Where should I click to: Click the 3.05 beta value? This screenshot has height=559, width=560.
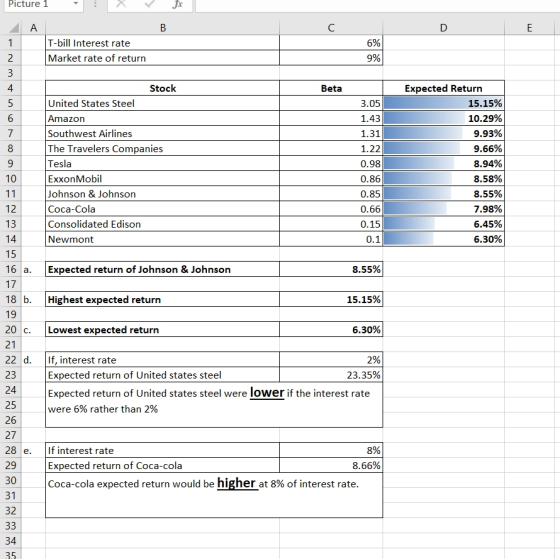coord(331,103)
